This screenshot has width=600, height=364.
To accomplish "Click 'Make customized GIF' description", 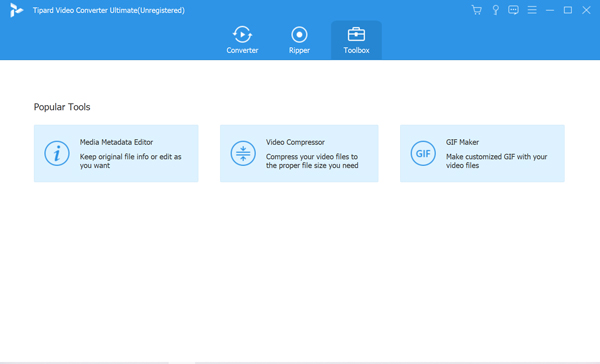I will coord(496,161).
